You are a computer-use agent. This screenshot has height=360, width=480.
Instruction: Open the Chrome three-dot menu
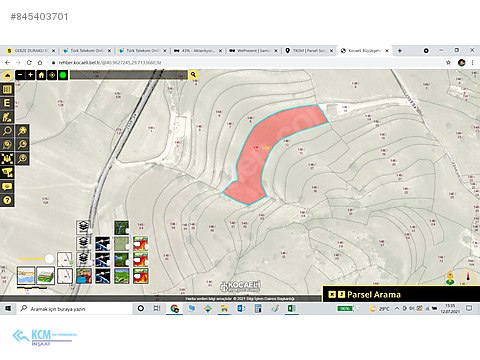point(473,62)
